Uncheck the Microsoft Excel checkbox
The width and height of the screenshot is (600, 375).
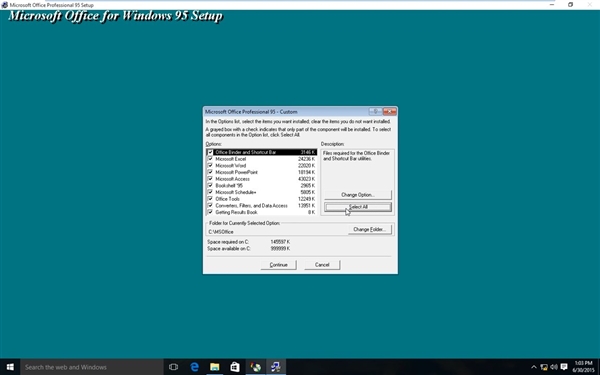(210, 158)
